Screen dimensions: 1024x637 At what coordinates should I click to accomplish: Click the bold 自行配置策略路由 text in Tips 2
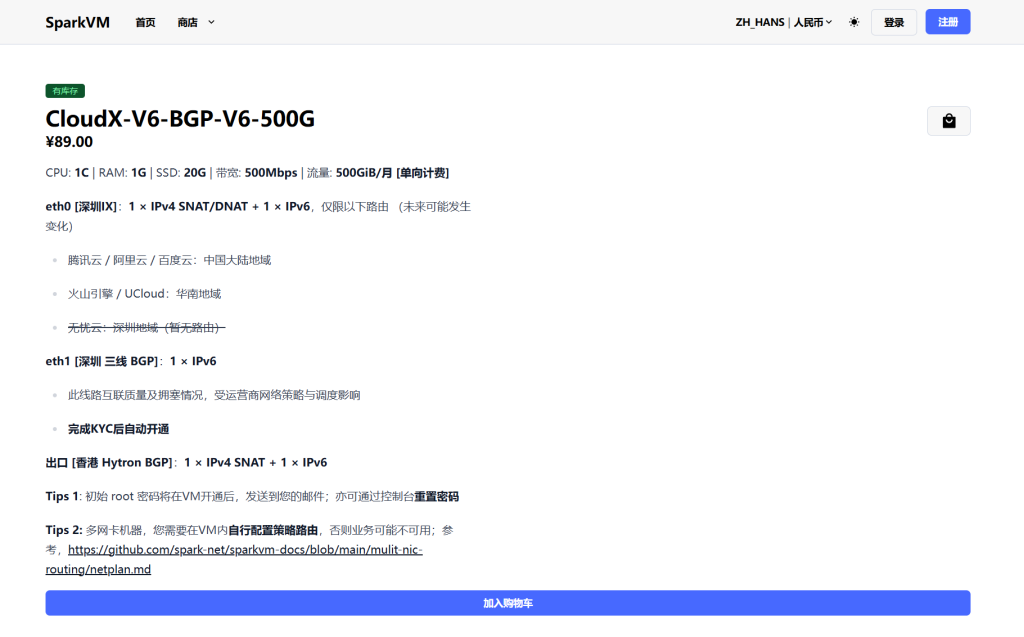pos(273,530)
